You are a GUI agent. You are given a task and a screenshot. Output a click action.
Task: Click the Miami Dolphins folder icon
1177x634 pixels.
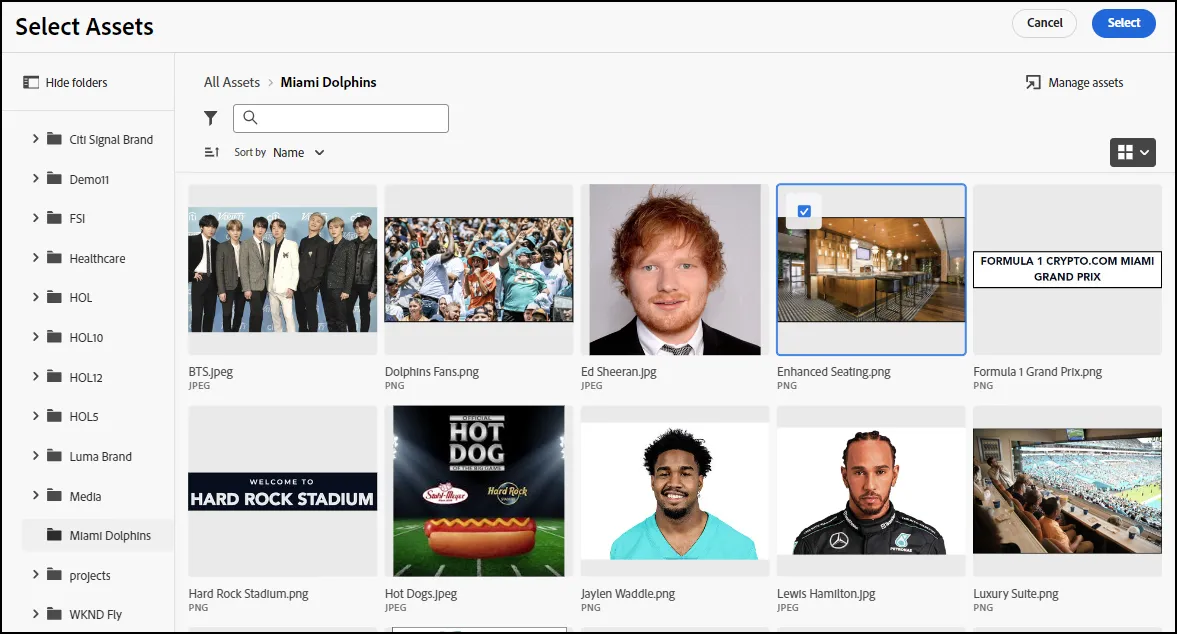click(x=54, y=535)
